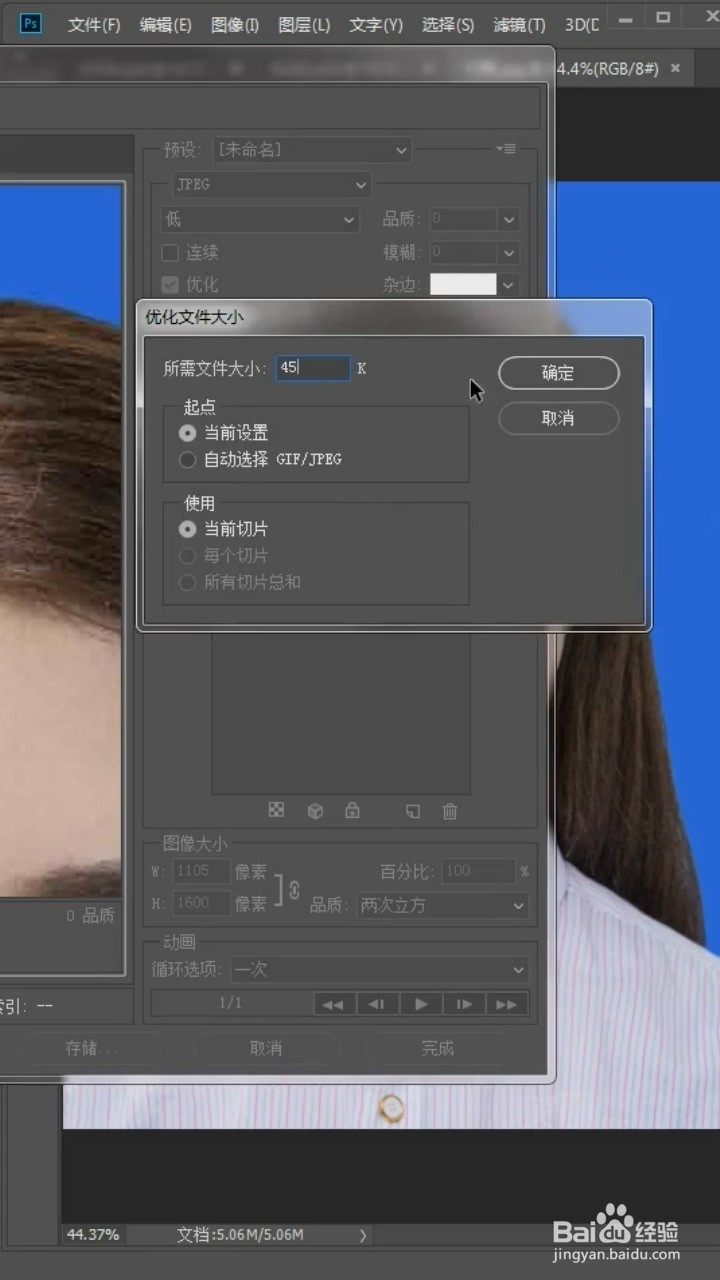
Task: Select the 所有切片总和 radio button
Action: 187,582
